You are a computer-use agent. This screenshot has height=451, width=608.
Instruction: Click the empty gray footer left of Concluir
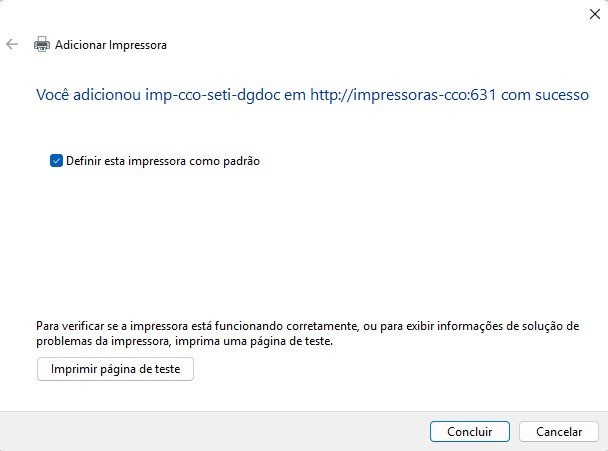[x=200, y=432]
